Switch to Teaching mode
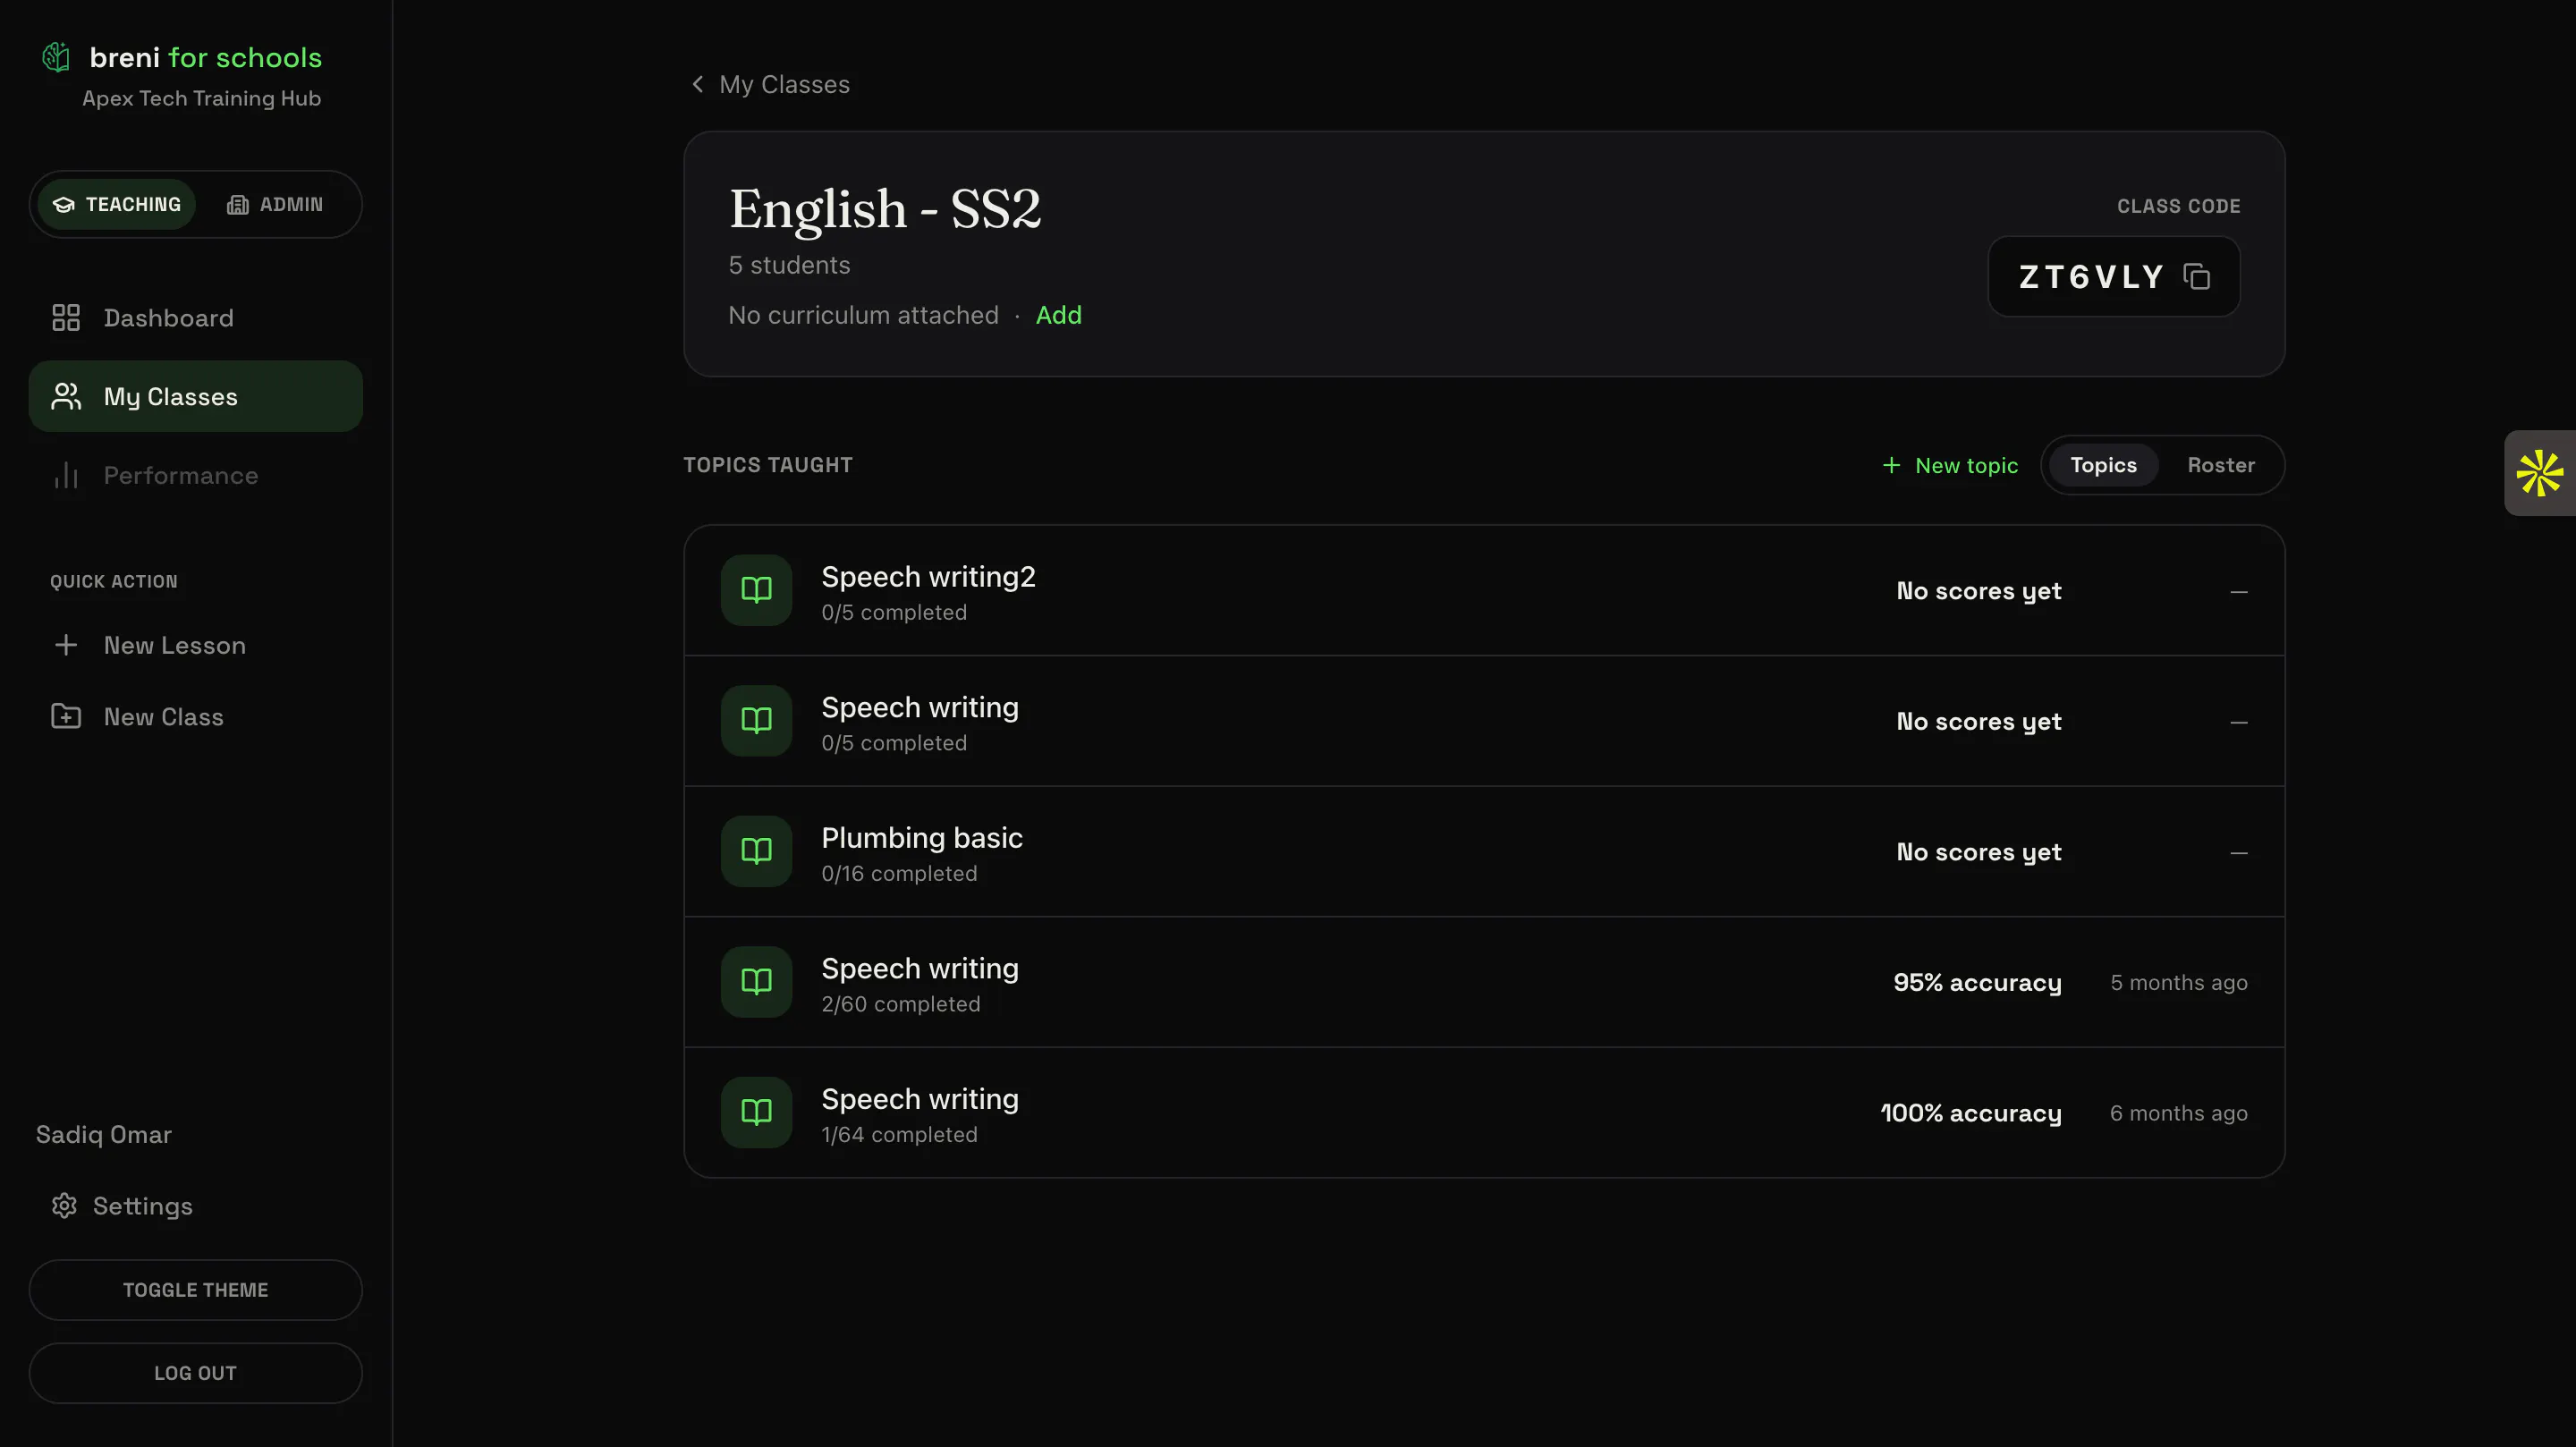 pyautogui.click(x=117, y=204)
